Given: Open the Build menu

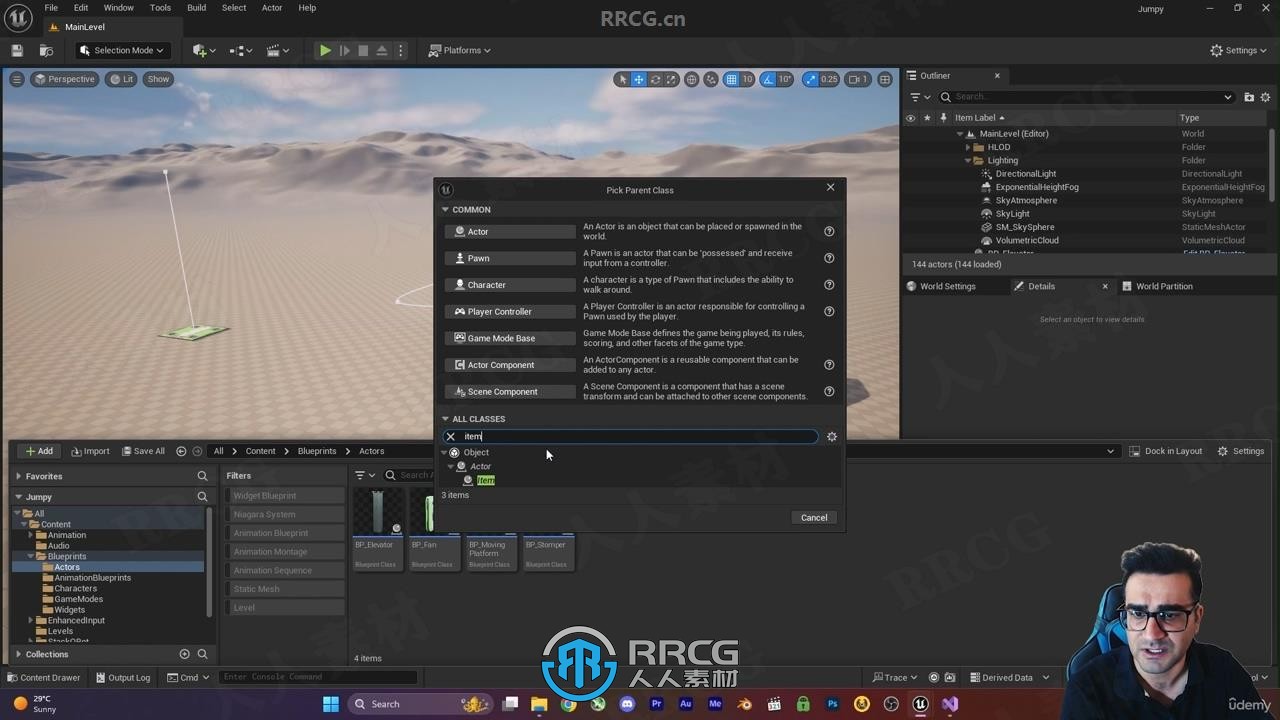Looking at the screenshot, I should point(196,8).
